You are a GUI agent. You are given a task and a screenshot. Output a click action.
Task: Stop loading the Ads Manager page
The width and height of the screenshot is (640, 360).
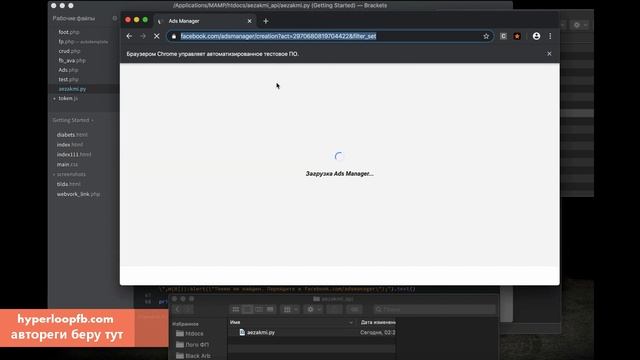point(157,36)
